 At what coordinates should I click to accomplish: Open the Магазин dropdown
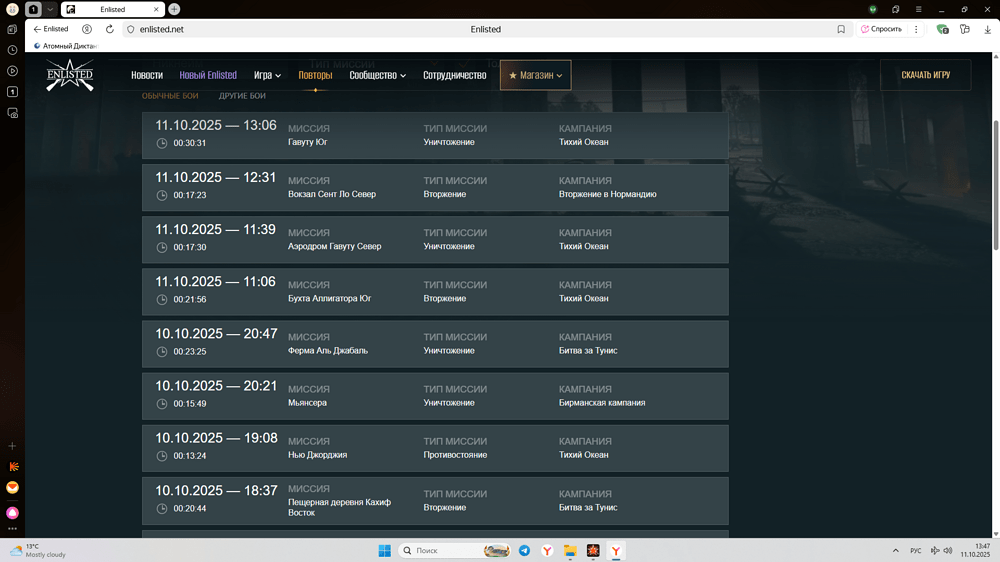(x=536, y=75)
